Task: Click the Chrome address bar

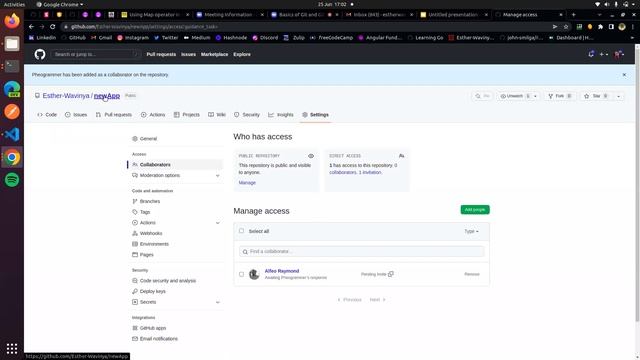Action: tap(306, 27)
